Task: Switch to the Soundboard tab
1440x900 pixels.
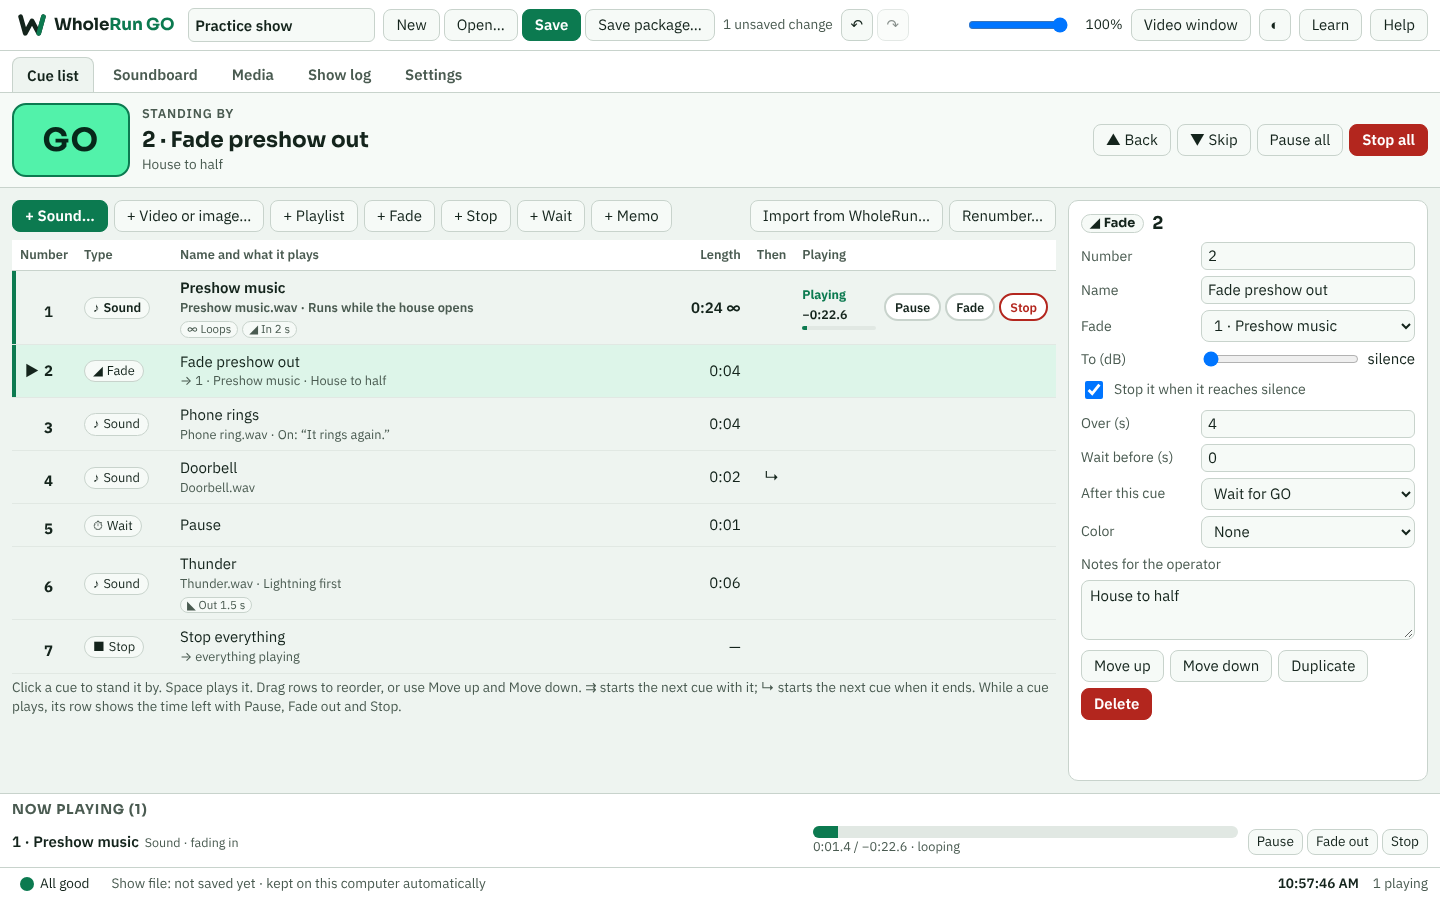Action: point(155,75)
